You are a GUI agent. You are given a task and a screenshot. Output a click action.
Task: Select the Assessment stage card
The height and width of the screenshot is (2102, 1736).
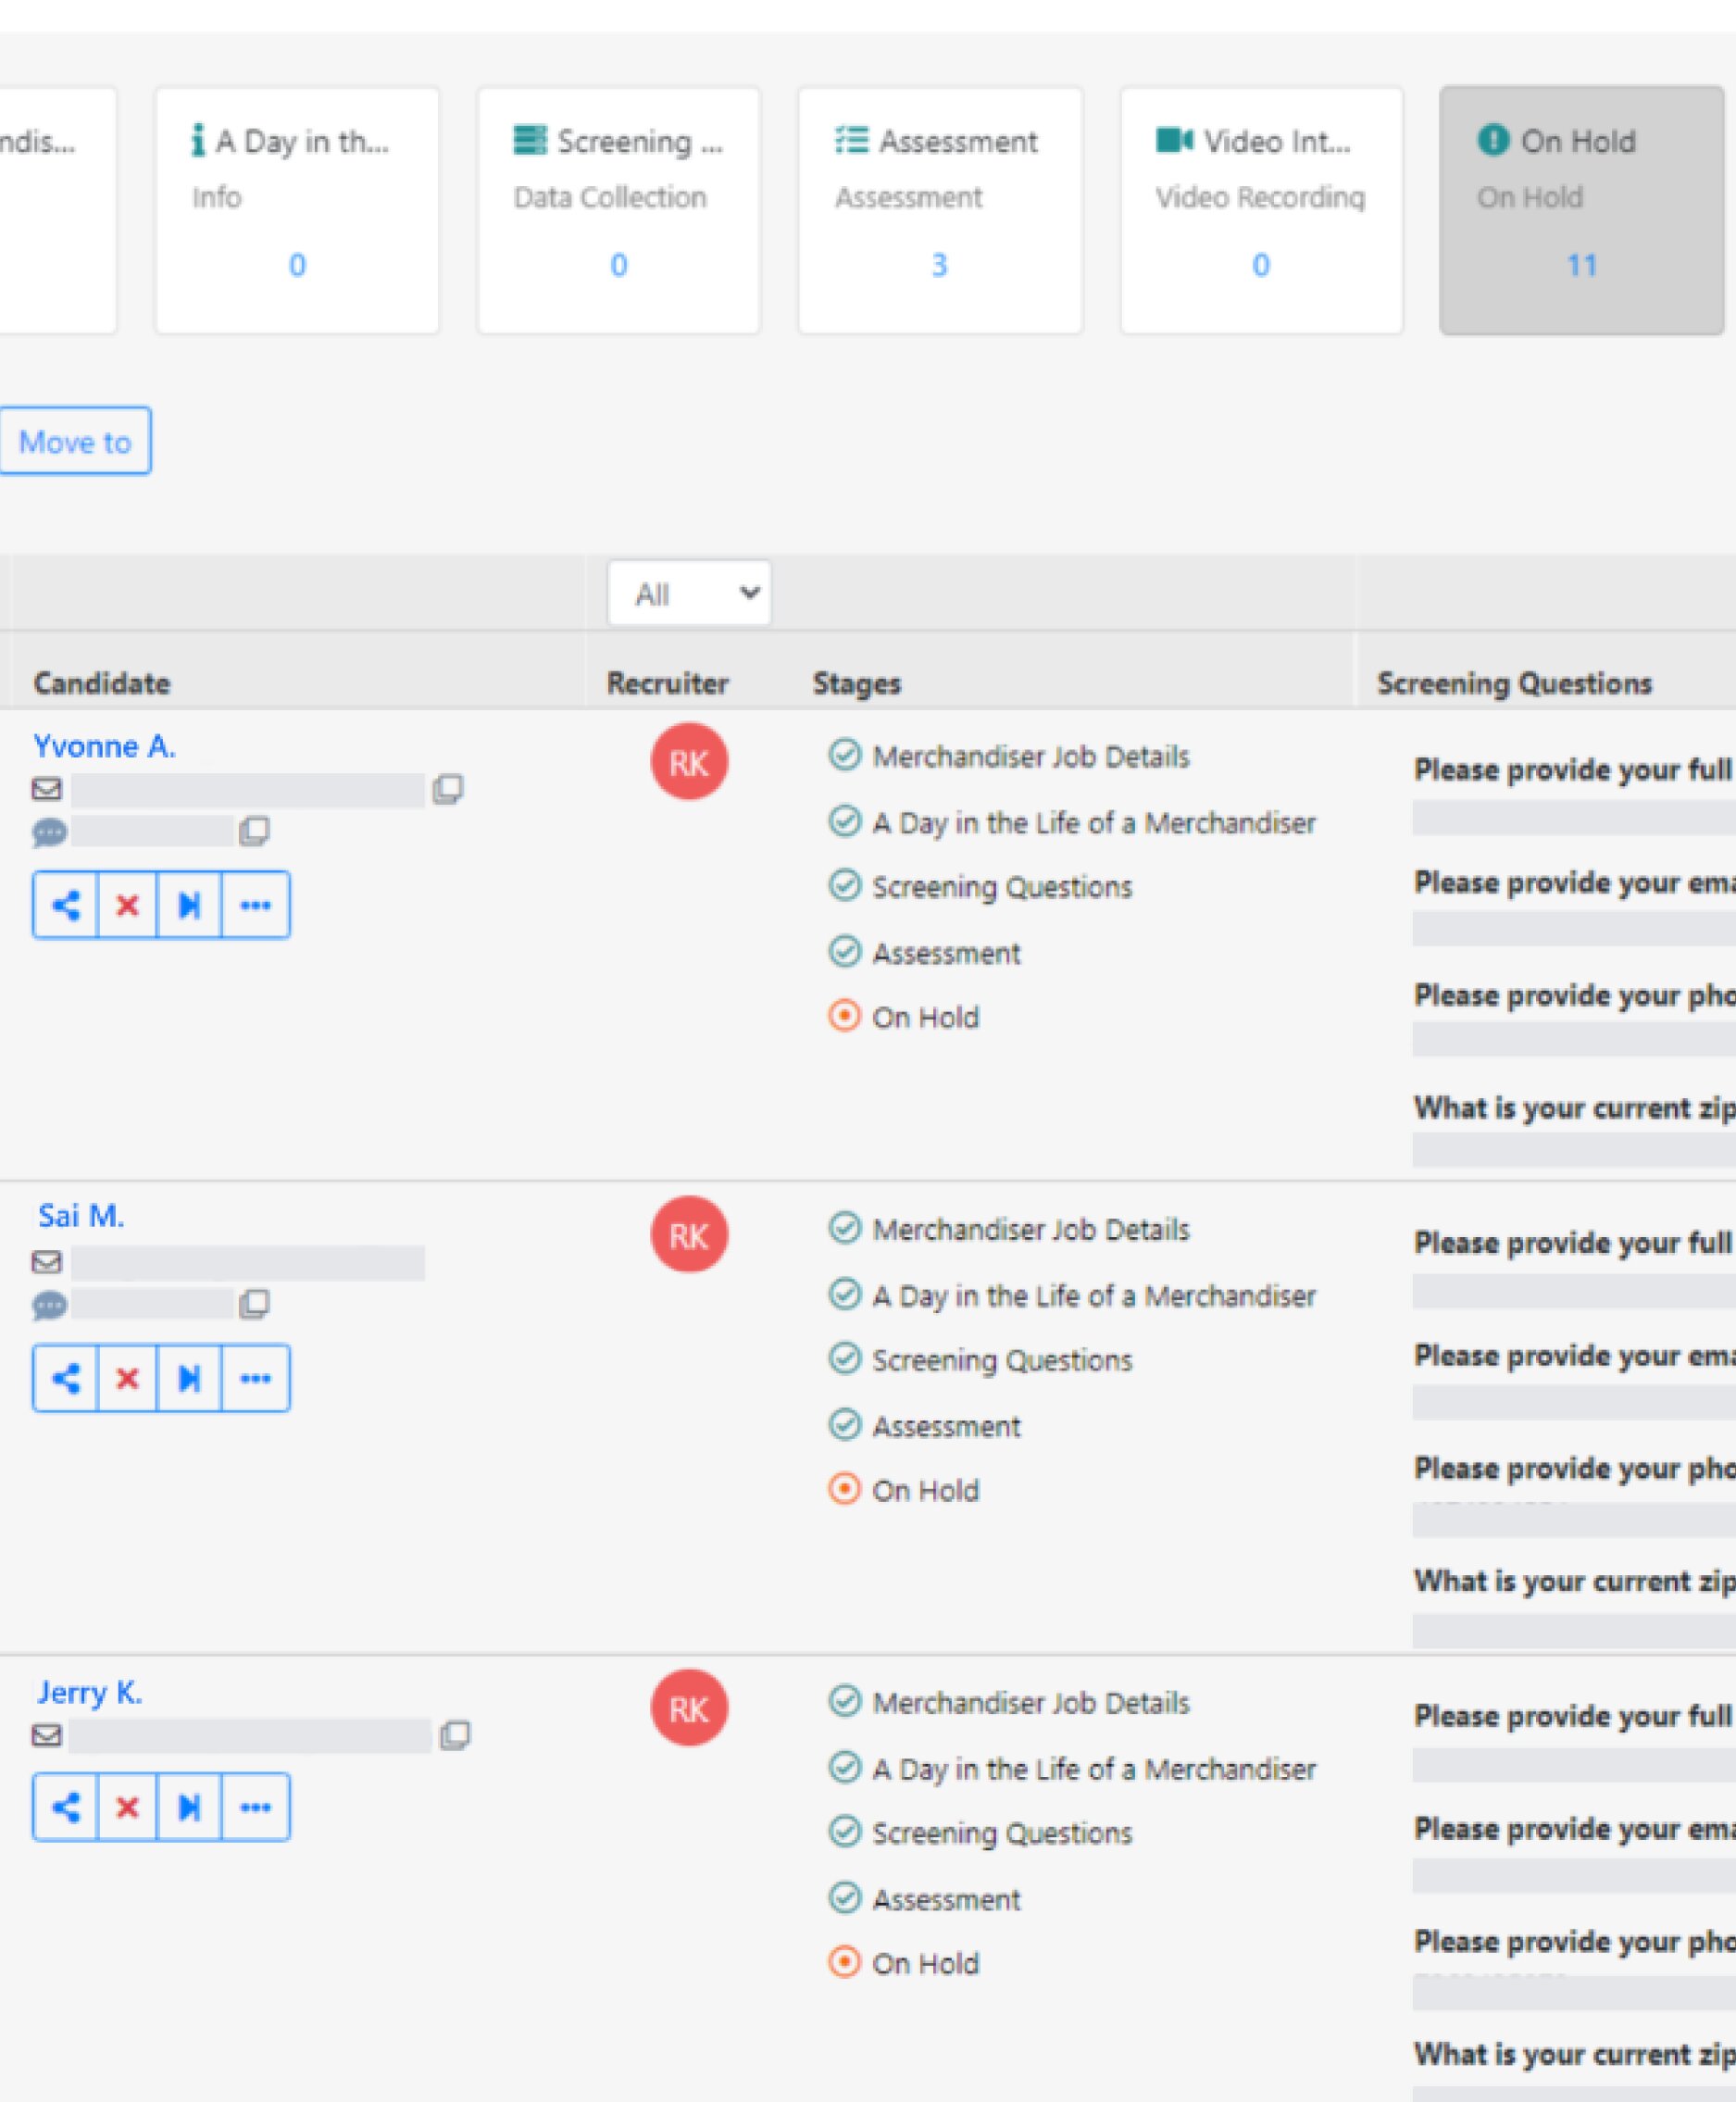click(939, 210)
